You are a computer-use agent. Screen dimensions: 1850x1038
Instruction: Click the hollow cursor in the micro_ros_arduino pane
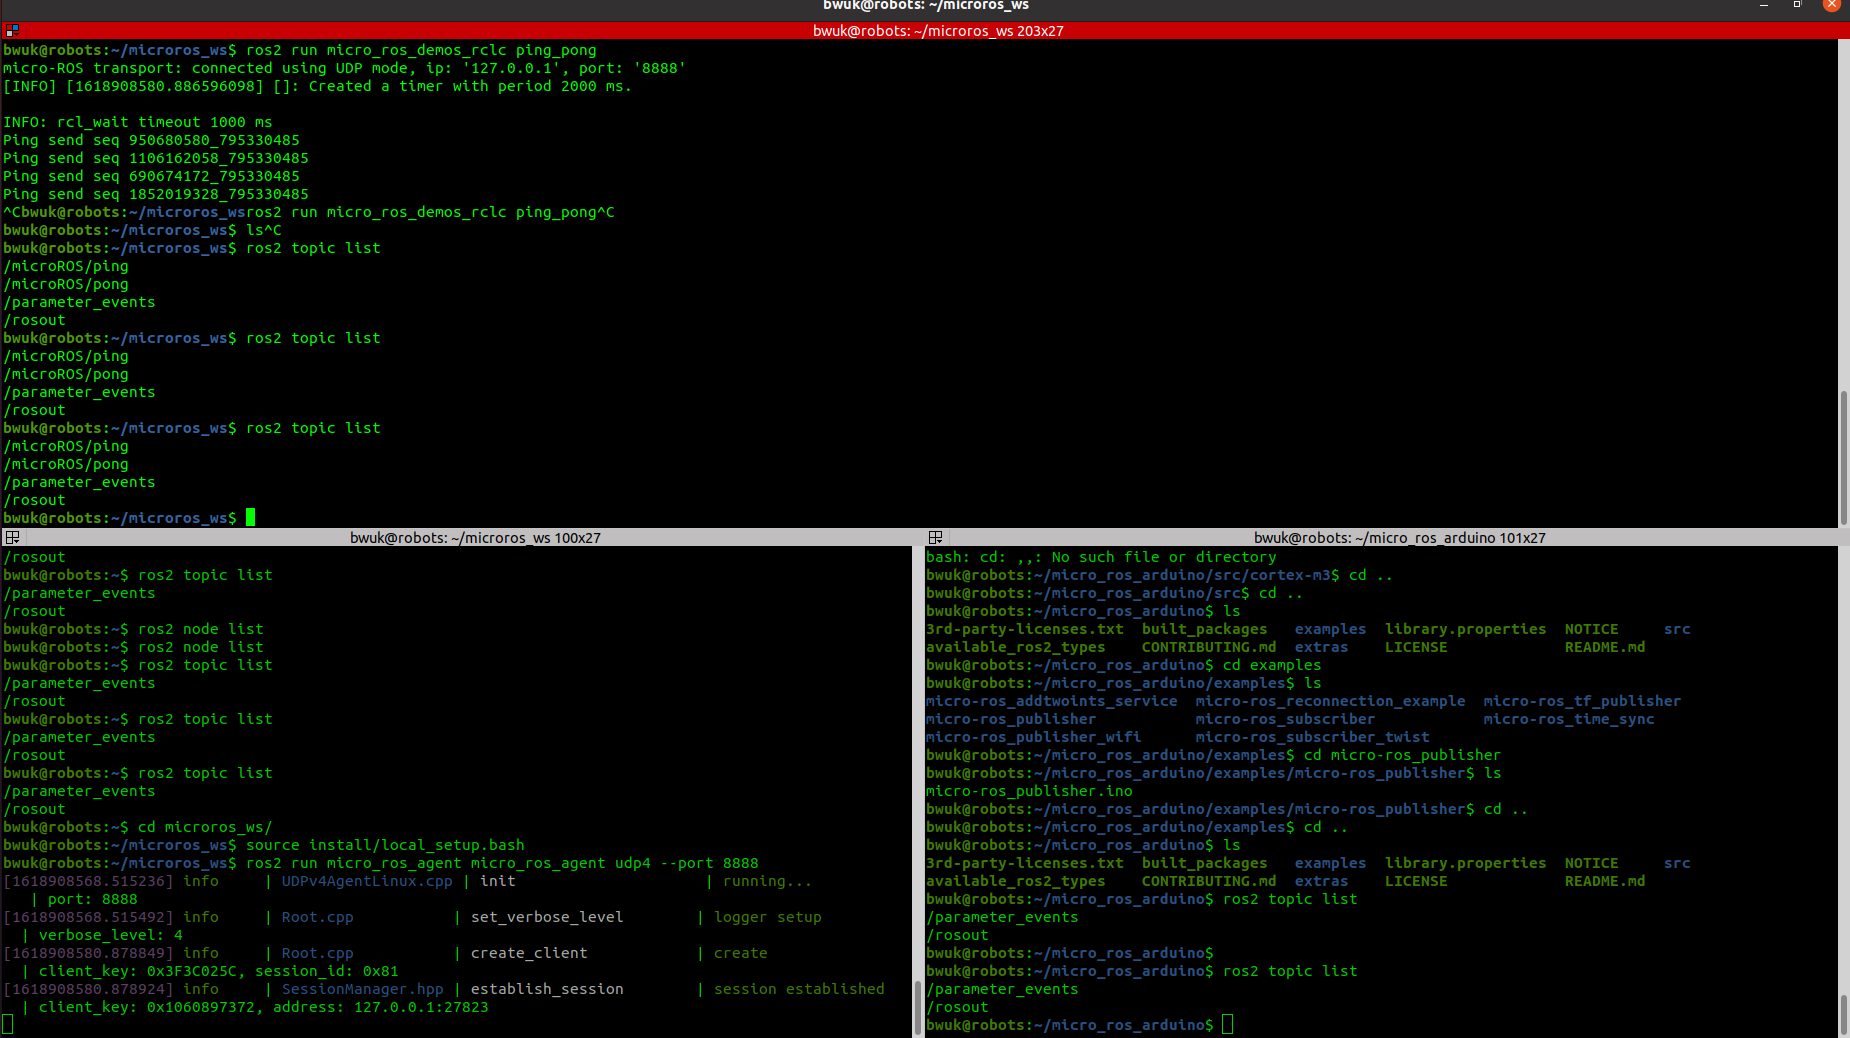pos(1228,1024)
